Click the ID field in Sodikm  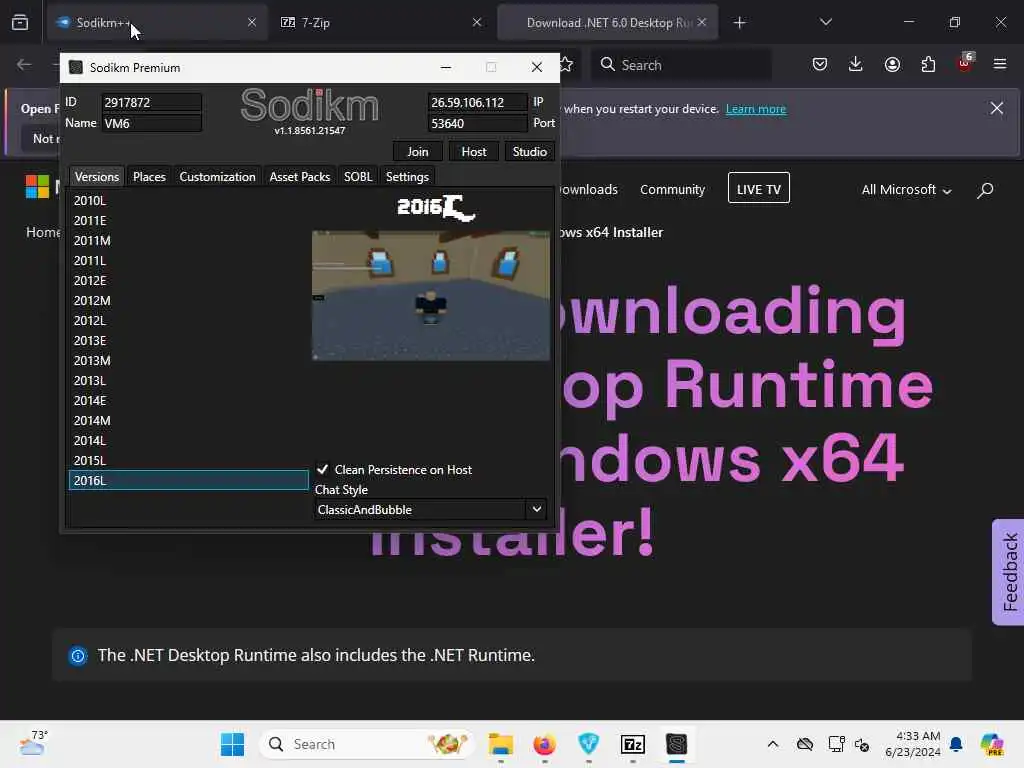[152, 103]
